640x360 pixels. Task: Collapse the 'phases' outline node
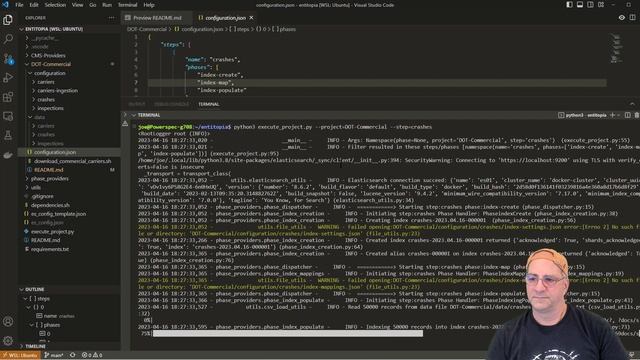tap(32, 325)
